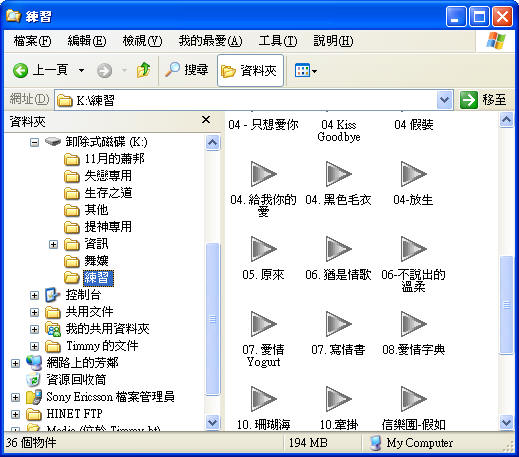Click the greyed Forward arrow icon
Image resolution: width=519 pixels, height=457 pixels.
[x=104, y=71]
